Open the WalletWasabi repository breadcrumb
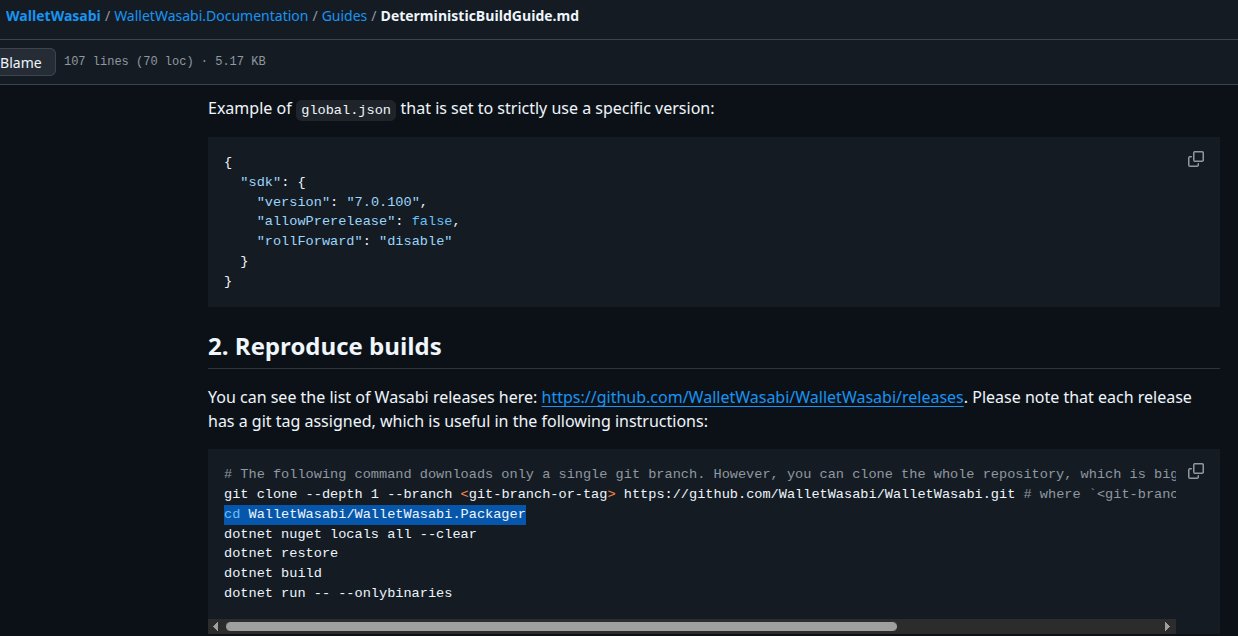Image resolution: width=1238 pixels, height=636 pixels. (x=53, y=16)
